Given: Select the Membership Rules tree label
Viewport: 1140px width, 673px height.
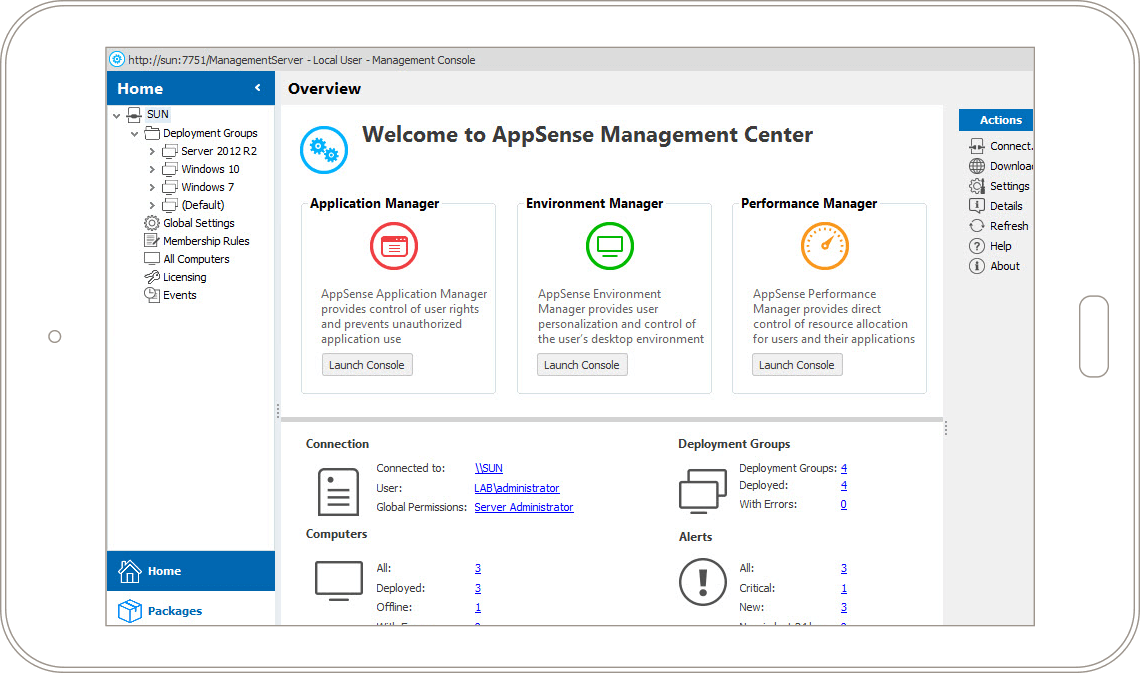Looking at the screenshot, I should click(x=206, y=241).
